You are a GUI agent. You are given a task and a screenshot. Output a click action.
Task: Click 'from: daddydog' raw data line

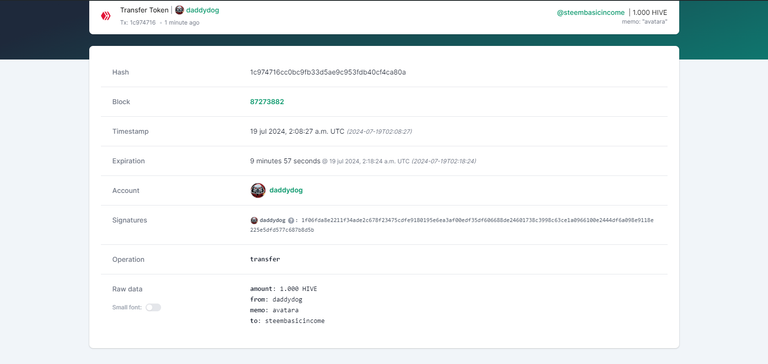(x=276, y=299)
